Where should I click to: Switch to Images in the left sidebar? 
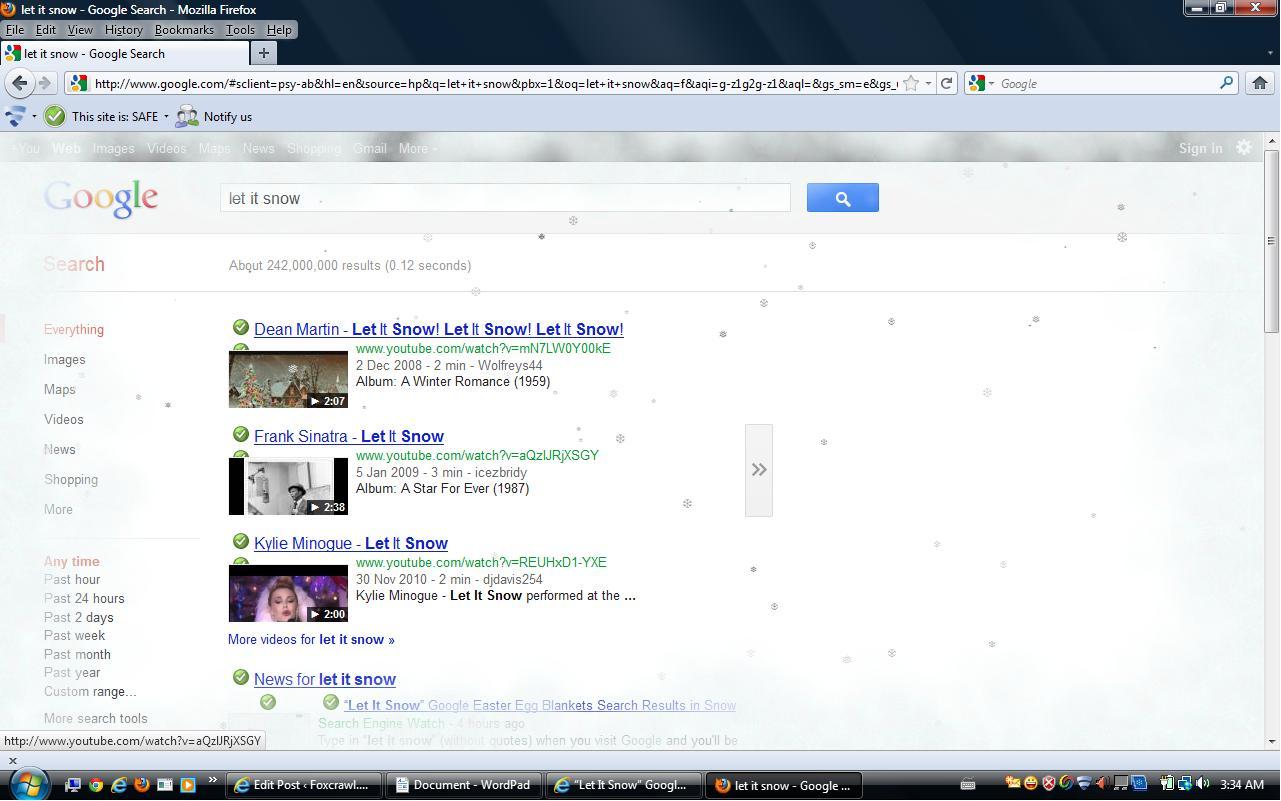click(65, 359)
